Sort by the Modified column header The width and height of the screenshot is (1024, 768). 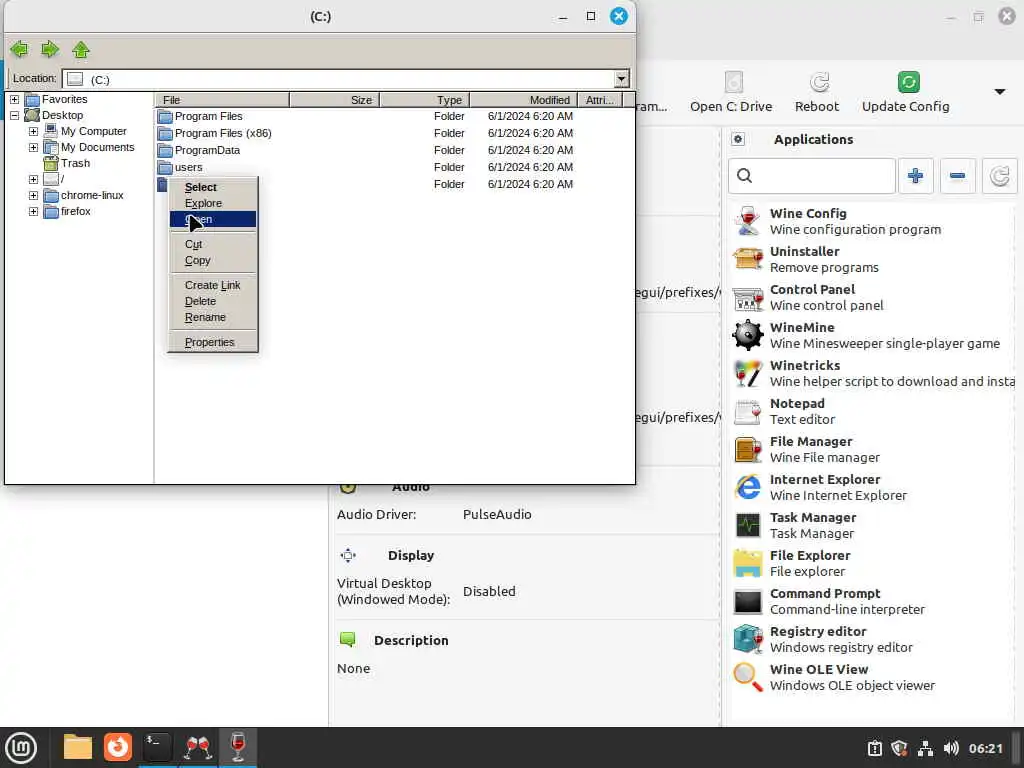(524, 100)
